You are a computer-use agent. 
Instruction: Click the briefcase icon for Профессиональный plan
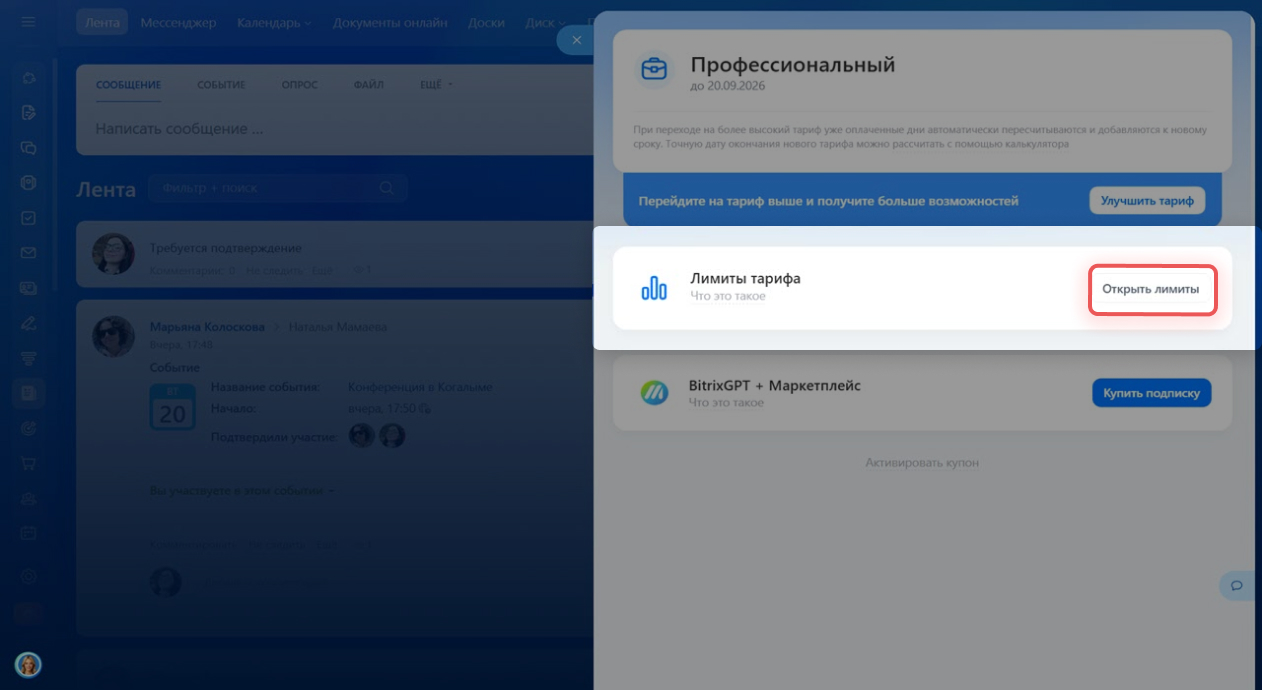tap(654, 68)
